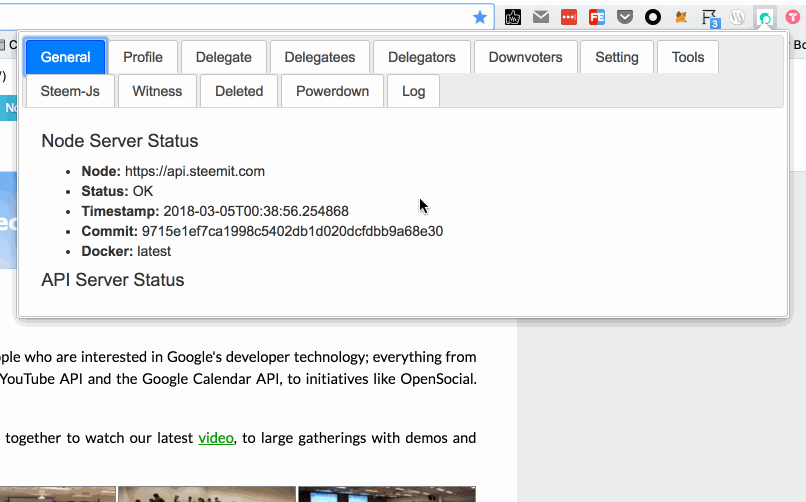The height and width of the screenshot is (502, 806).
Task: Open the MetaMask fox extension
Action: click(681, 17)
